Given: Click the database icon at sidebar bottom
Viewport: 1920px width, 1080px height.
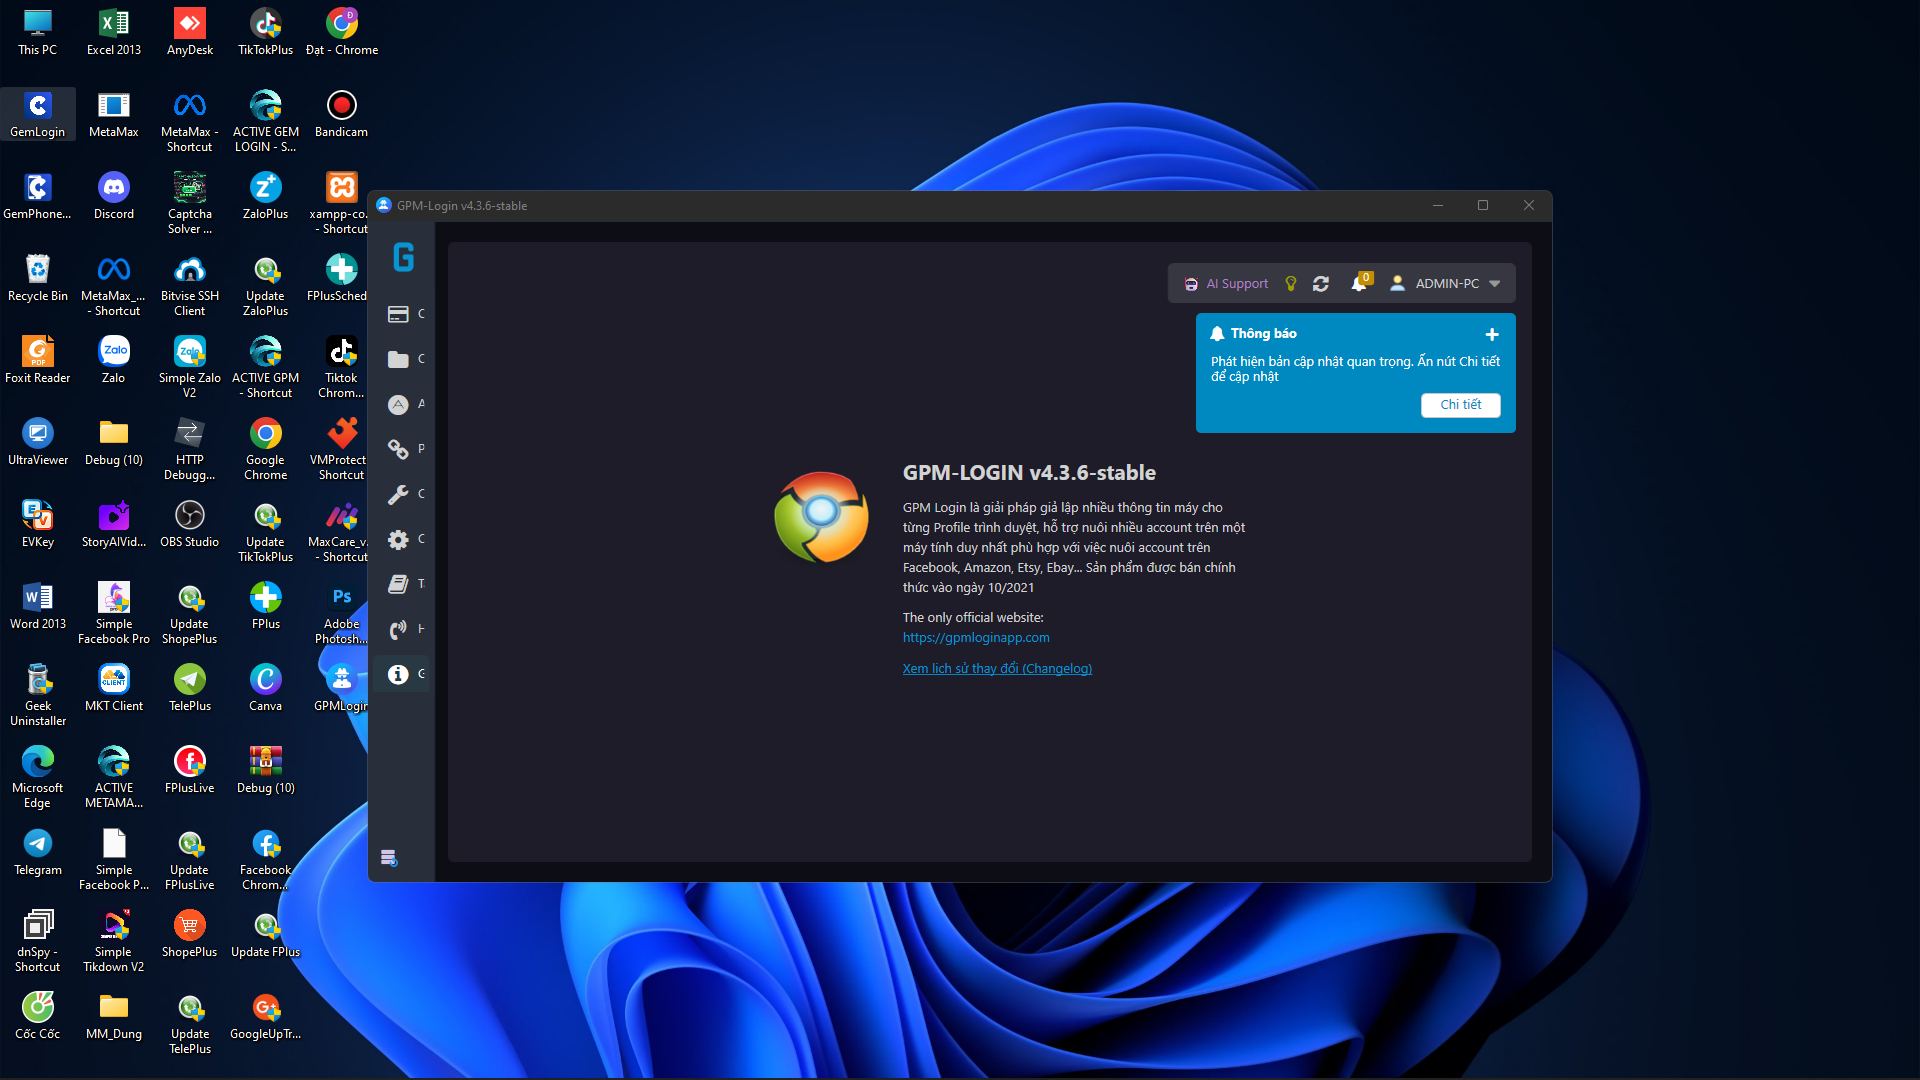Looking at the screenshot, I should pos(389,857).
